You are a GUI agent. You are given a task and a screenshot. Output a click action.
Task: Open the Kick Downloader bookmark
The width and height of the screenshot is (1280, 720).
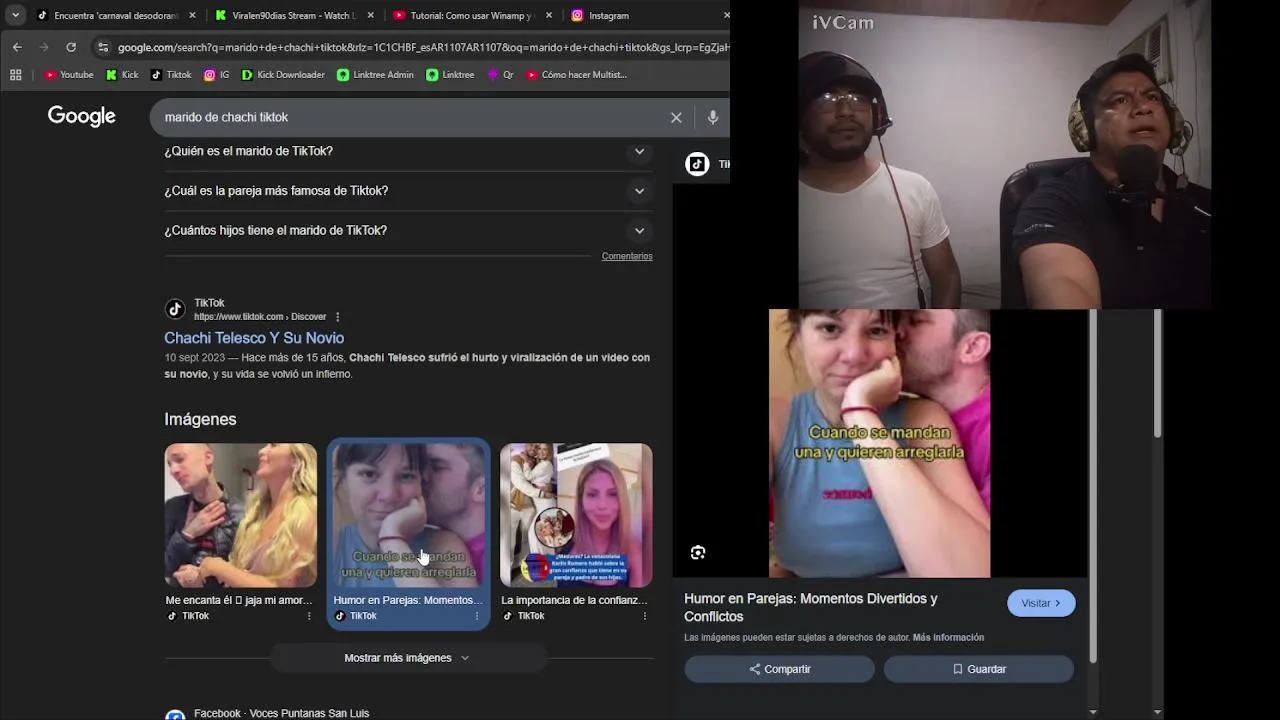(x=283, y=74)
